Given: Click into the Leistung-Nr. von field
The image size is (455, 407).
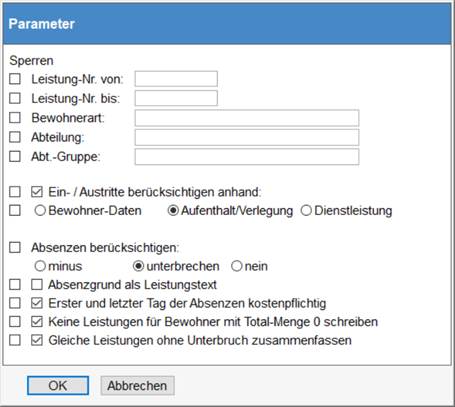Looking at the screenshot, I should [176, 79].
